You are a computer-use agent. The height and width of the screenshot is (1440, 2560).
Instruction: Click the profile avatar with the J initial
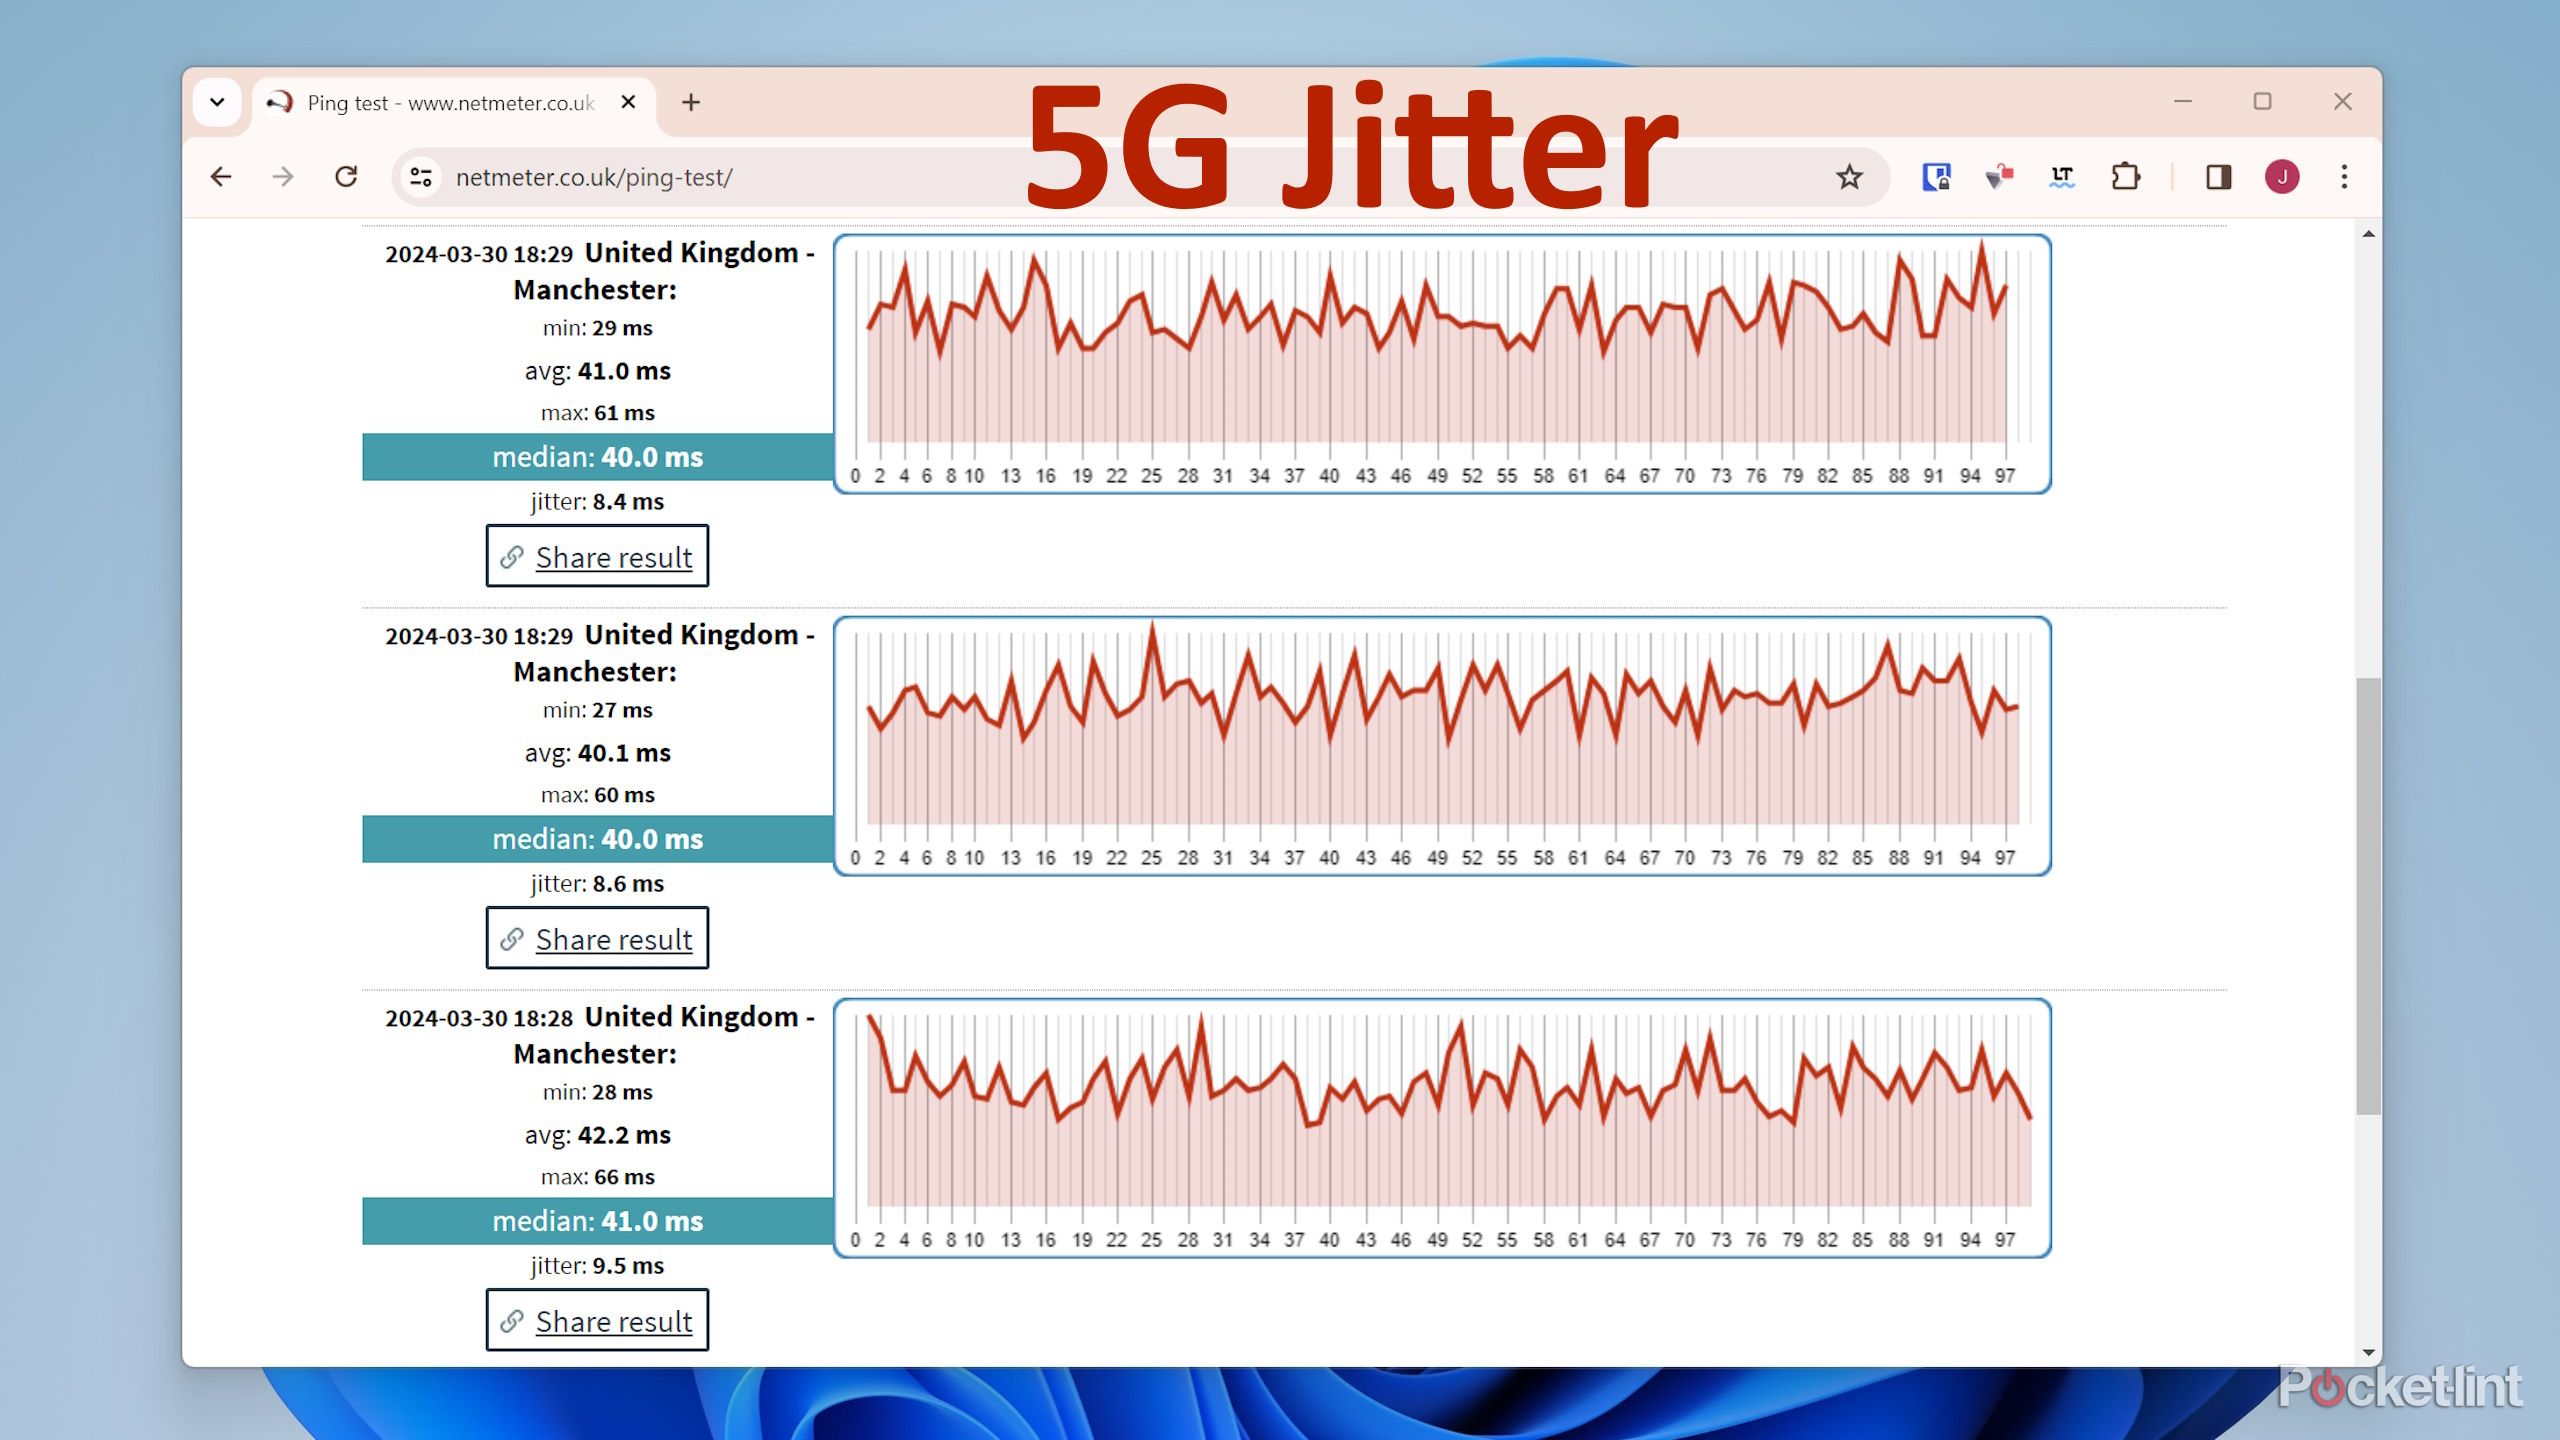coord(2280,177)
